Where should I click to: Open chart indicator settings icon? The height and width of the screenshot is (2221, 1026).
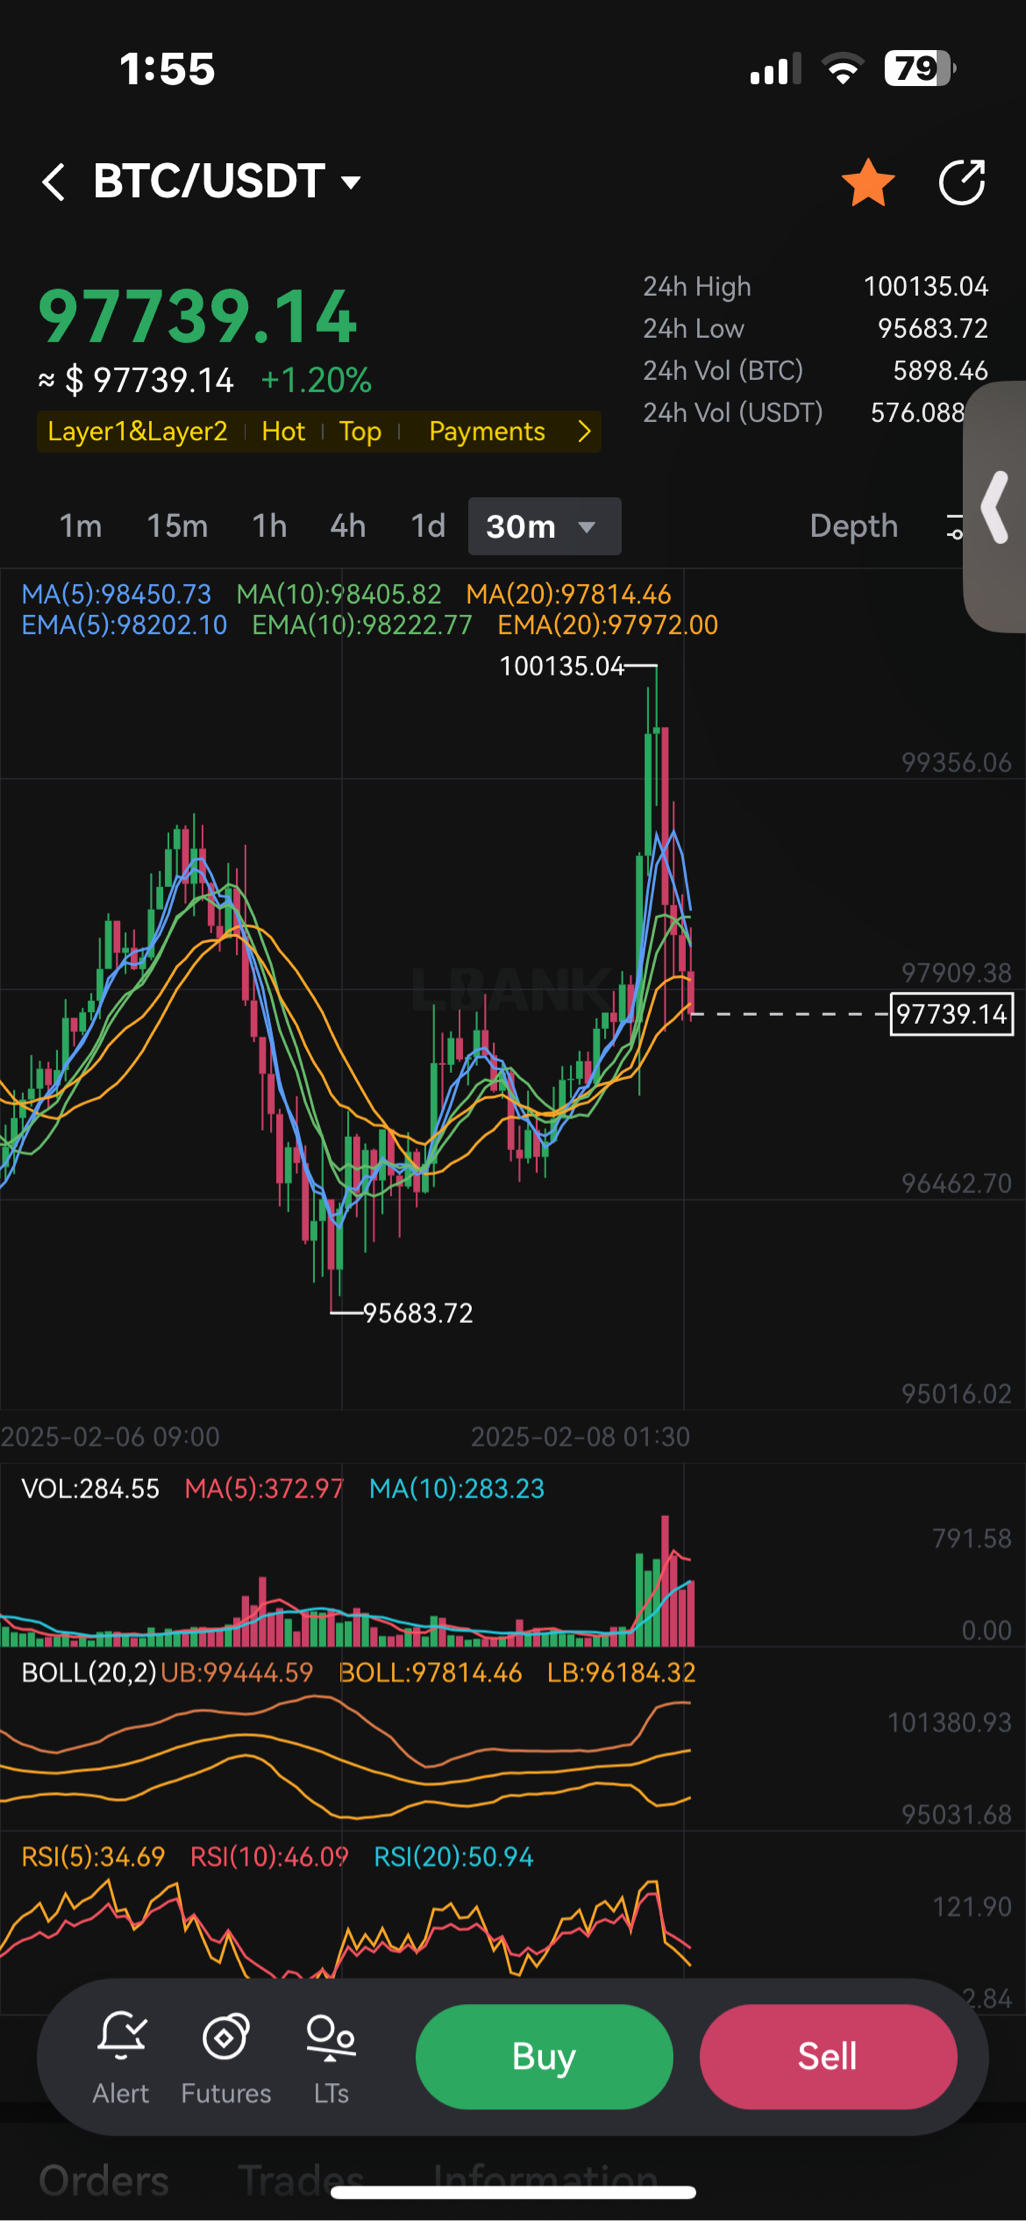coord(953,526)
